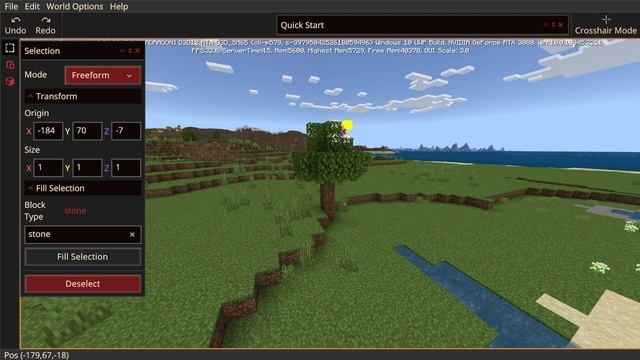Viewport: 640px width, 360px height.
Task: Click the Origin Y field showing 70
Action: [x=87, y=131]
